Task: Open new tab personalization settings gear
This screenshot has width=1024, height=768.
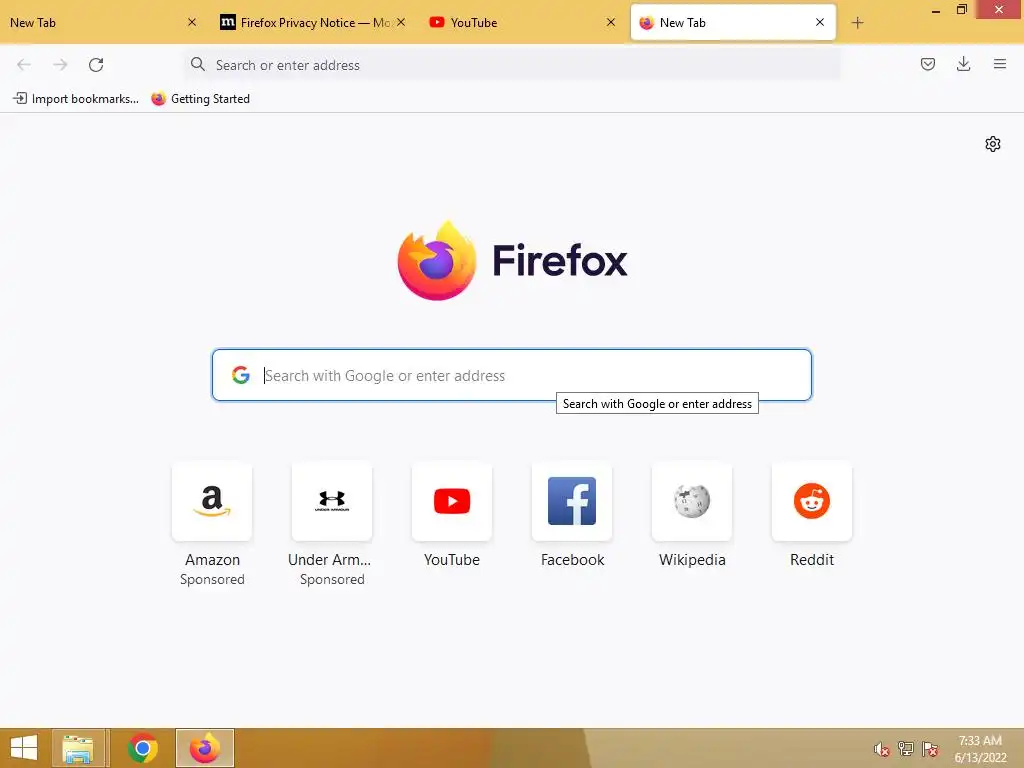Action: point(993,144)
